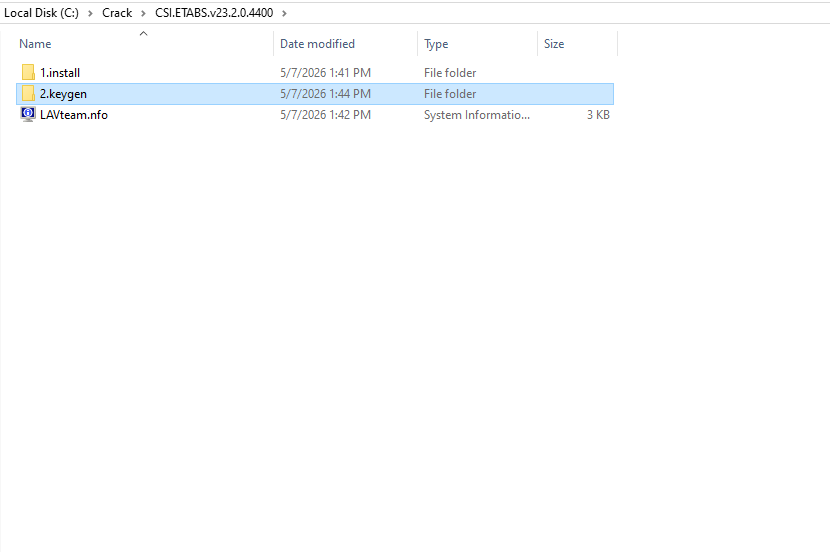This screenshot has width=830, height=552.
Task: Select the 2.keygen folder name
Action: click(64, 94)
